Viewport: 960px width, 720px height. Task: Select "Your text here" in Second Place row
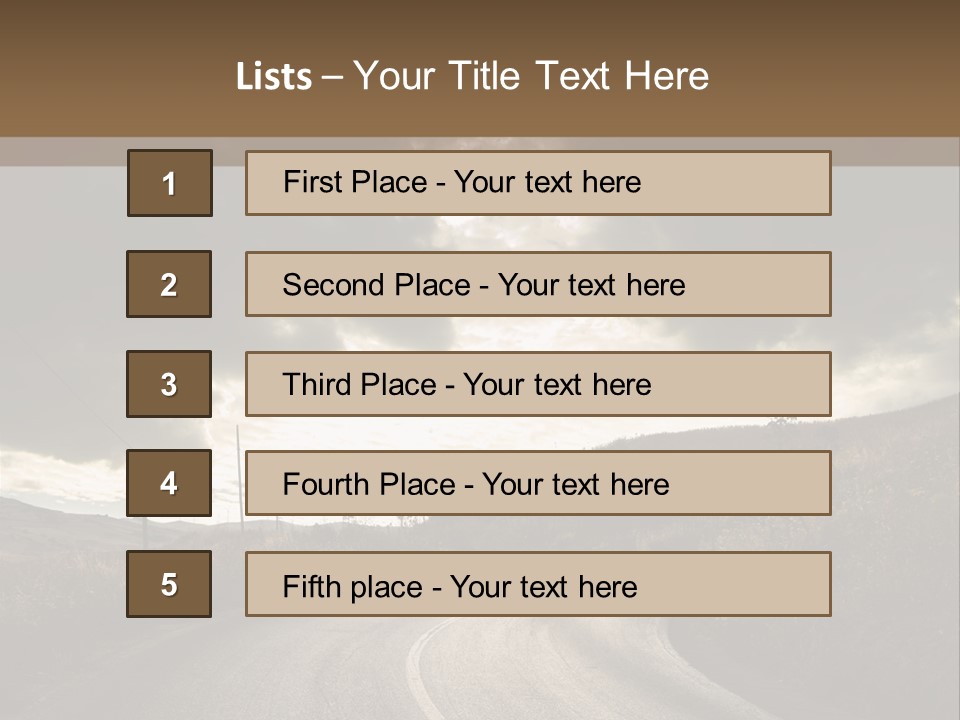[591, 285]
